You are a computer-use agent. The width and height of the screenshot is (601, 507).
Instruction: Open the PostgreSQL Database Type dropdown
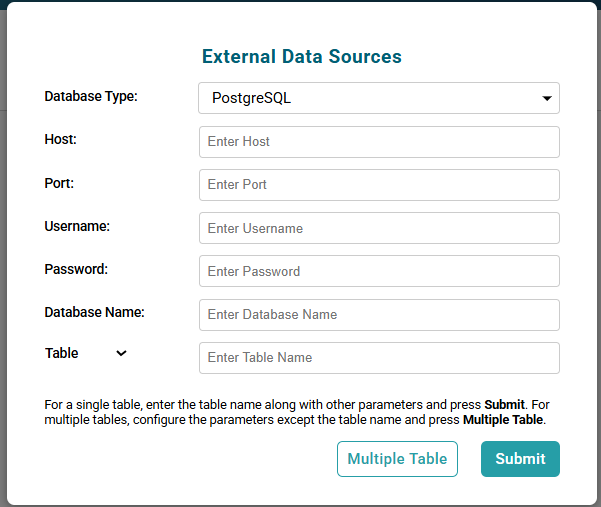[378, 98]
